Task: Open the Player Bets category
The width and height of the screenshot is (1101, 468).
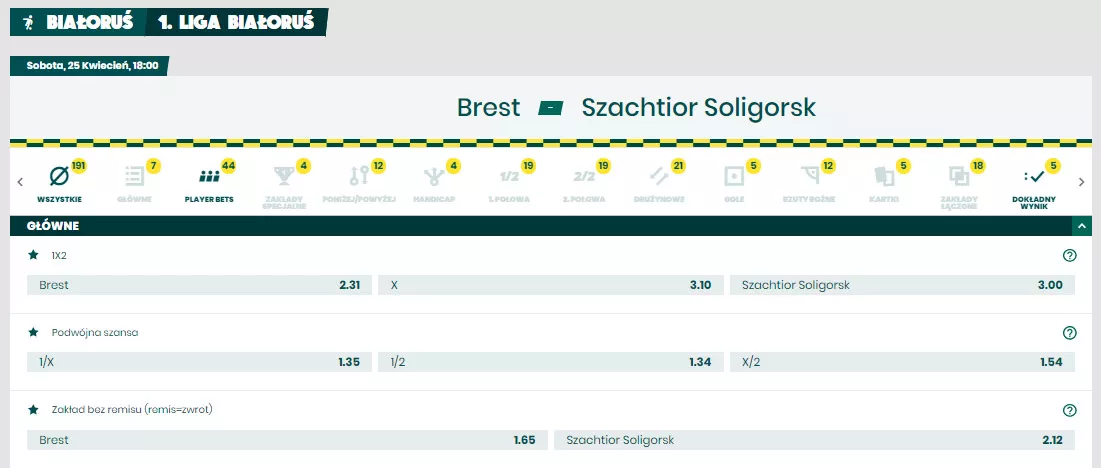Action: tap(209, 178)
